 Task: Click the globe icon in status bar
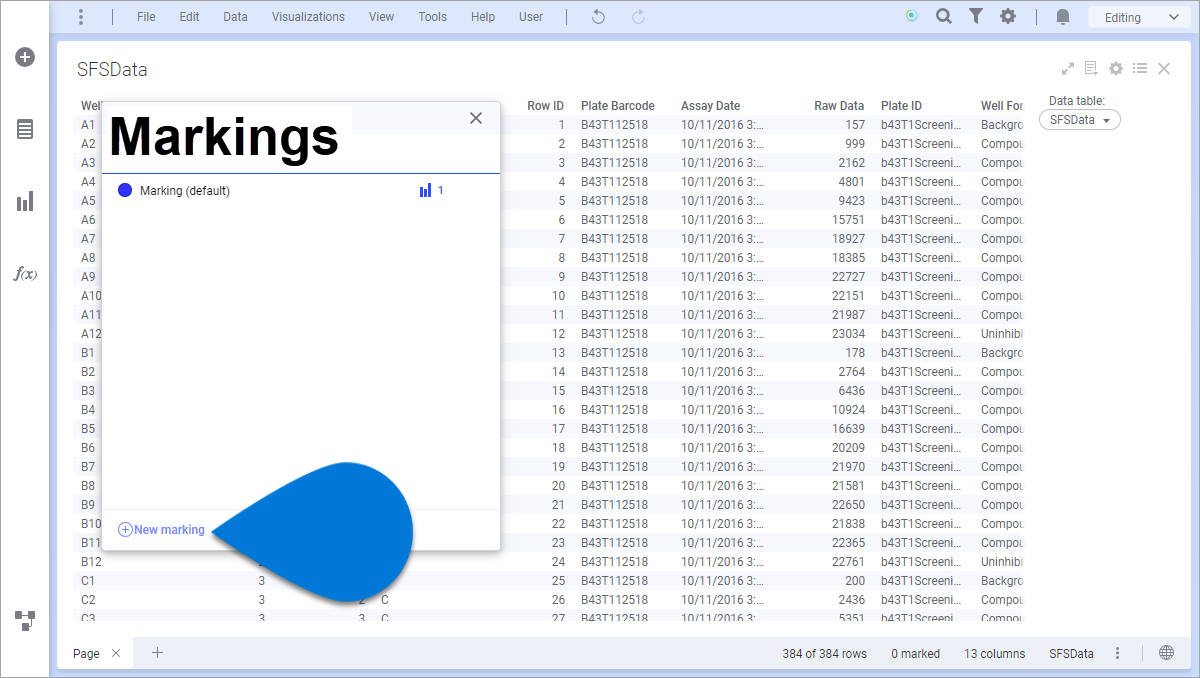click(x=1166, y=653)
